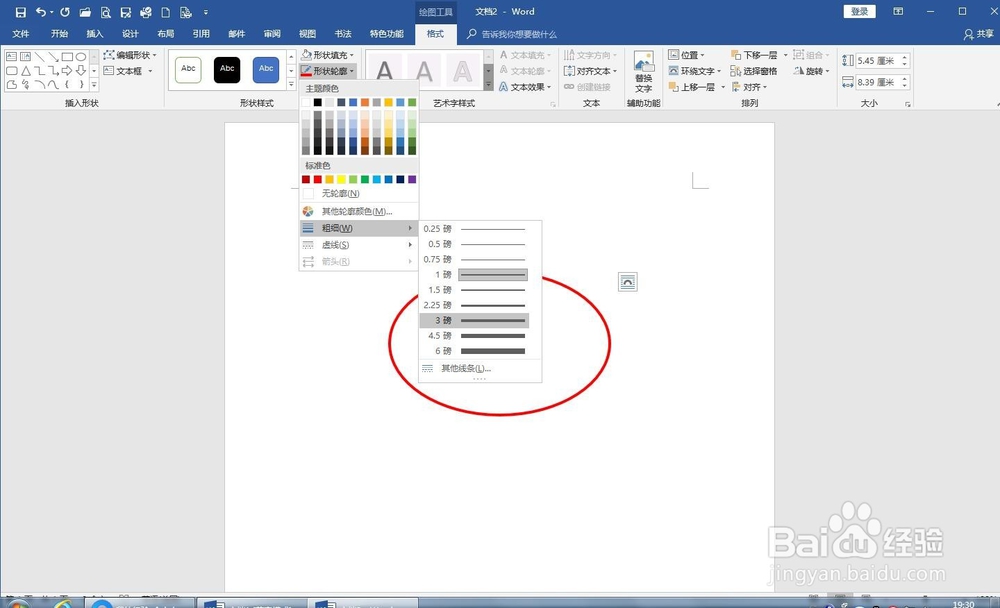Select the freeform shape tool
Viewport: 1000px width, 608px height.
pos(11,84)
